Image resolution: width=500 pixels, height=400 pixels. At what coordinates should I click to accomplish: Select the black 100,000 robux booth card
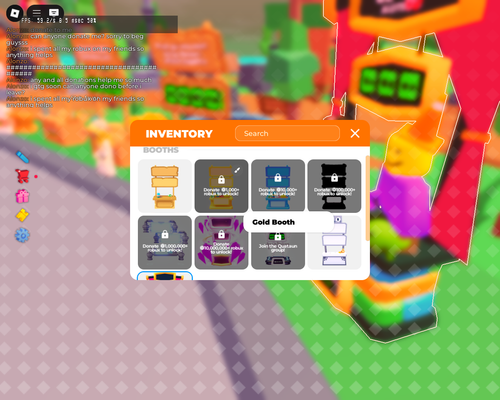(x=334, y=186)
